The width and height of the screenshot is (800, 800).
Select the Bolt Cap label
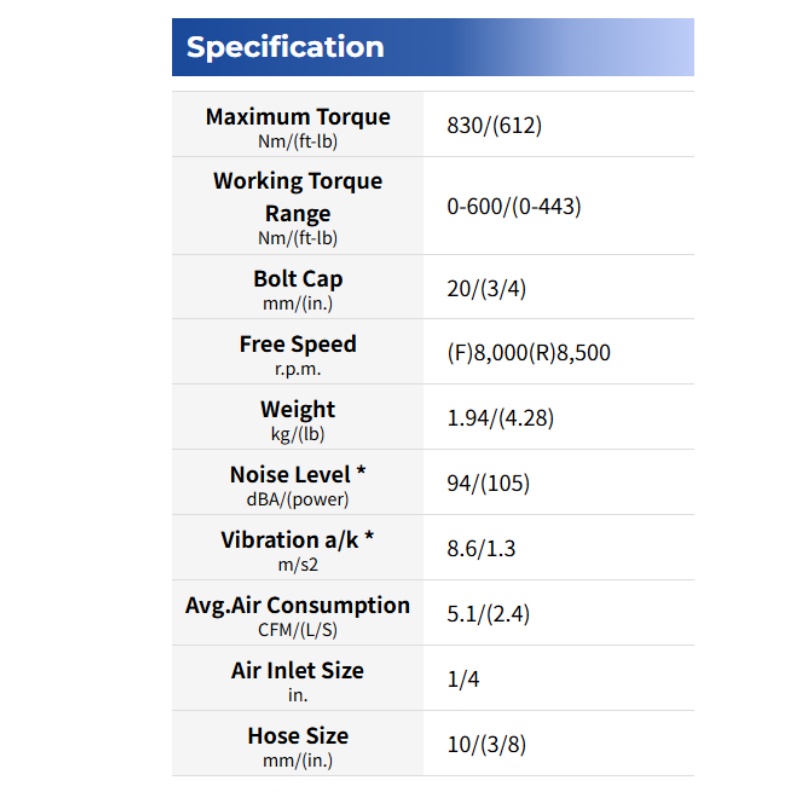pos(298,279)
